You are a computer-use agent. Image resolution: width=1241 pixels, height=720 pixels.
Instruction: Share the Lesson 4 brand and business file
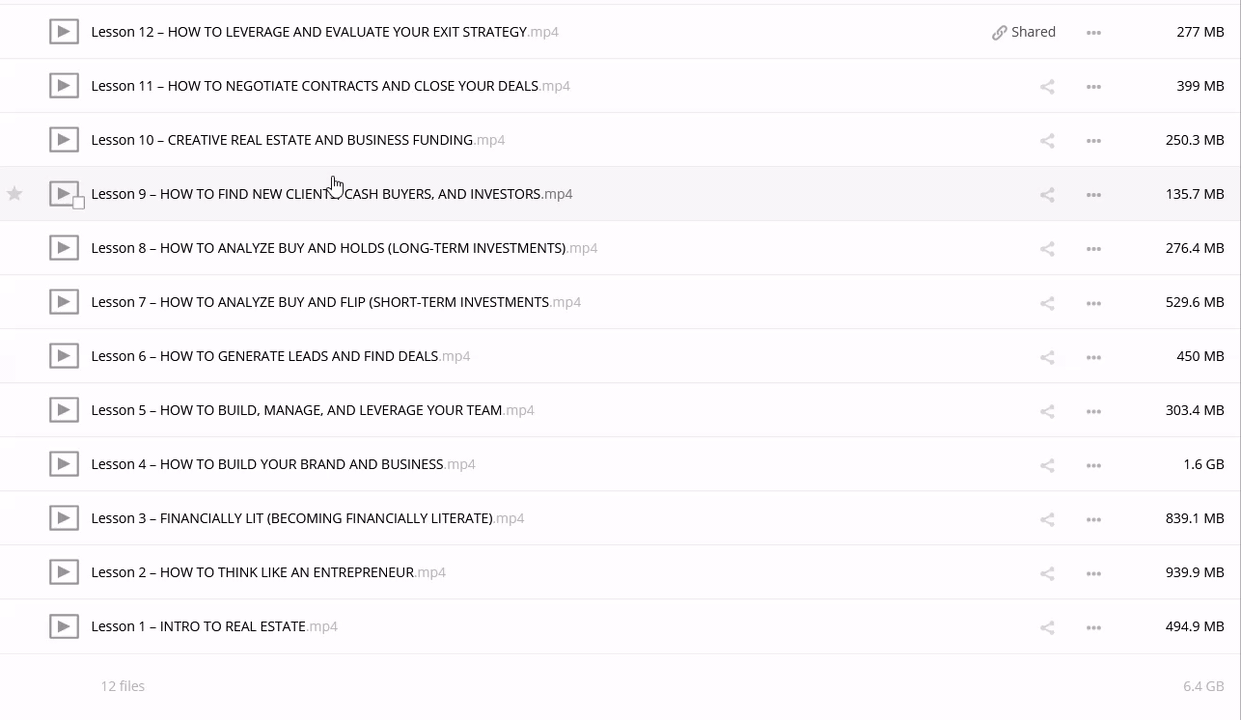click(1047, 465)
